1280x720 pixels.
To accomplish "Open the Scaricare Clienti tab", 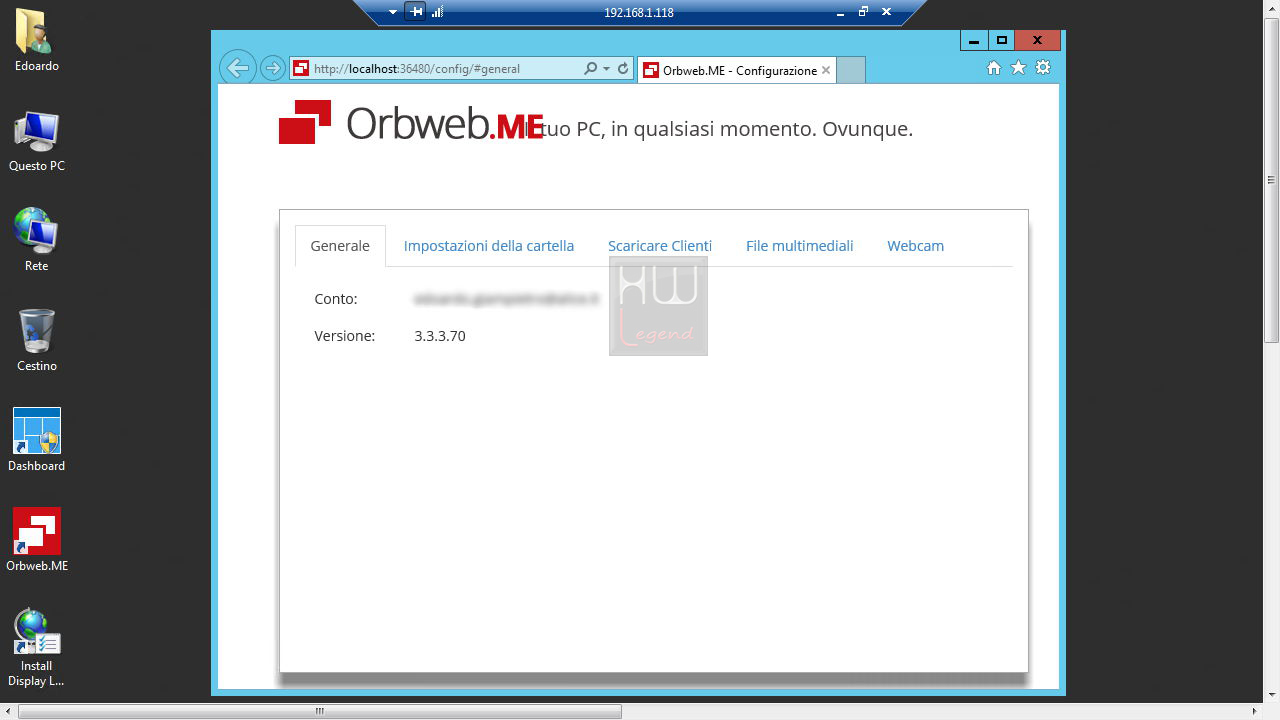I will pyautogui.click(x=660, y=246).
